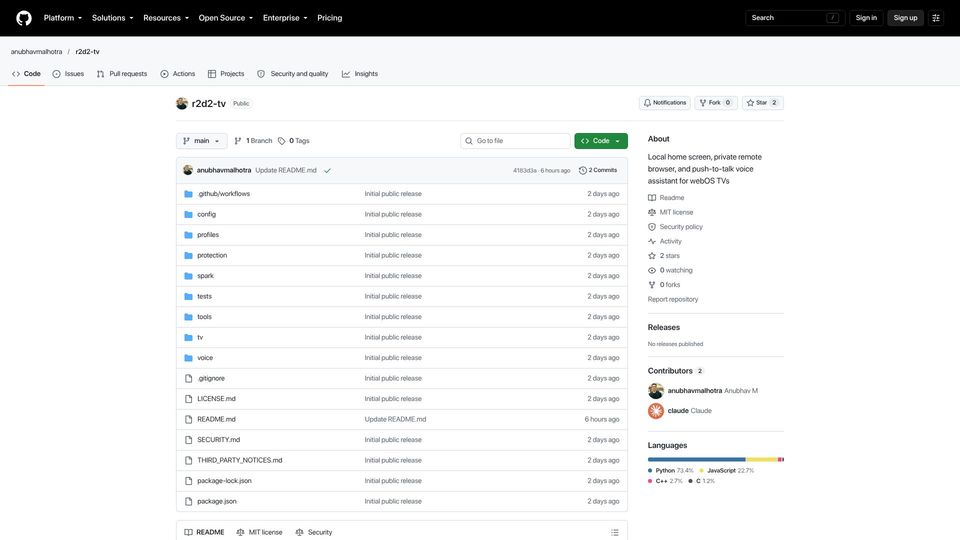The height and width of the screenshot is (540, 960).
Task: Click the protection folder icon
Action: (x=189, y=255)
